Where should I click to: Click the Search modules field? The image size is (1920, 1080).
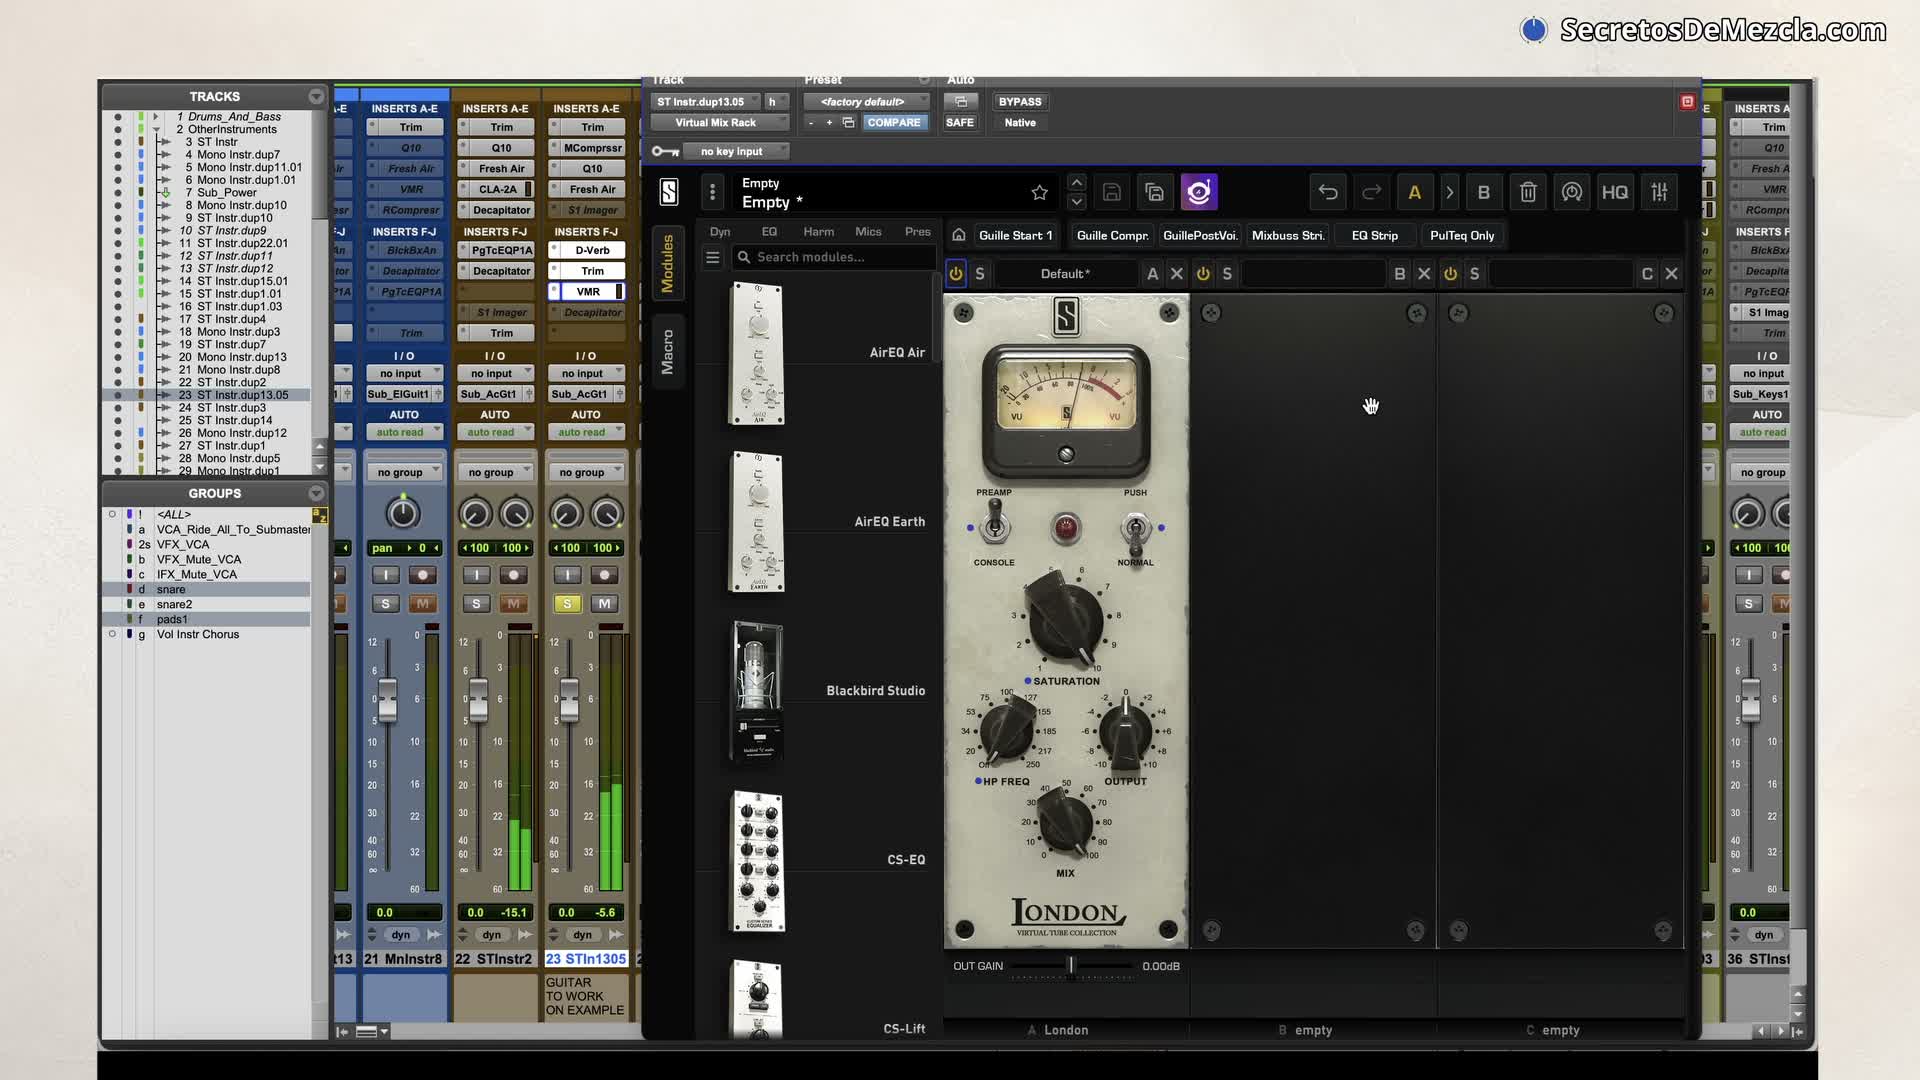[x=834, y=257]
